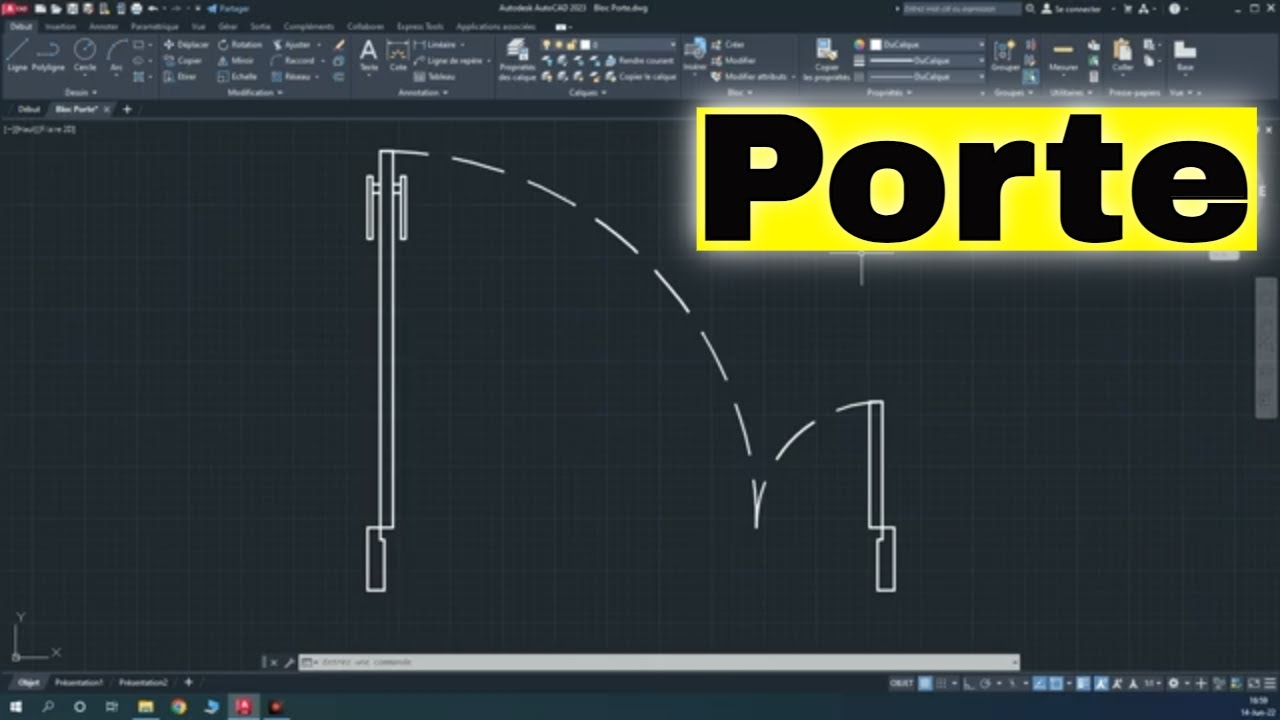Close the Bloc Porte file tab
The image size is (1280, 720).
[x=106, y=109]
